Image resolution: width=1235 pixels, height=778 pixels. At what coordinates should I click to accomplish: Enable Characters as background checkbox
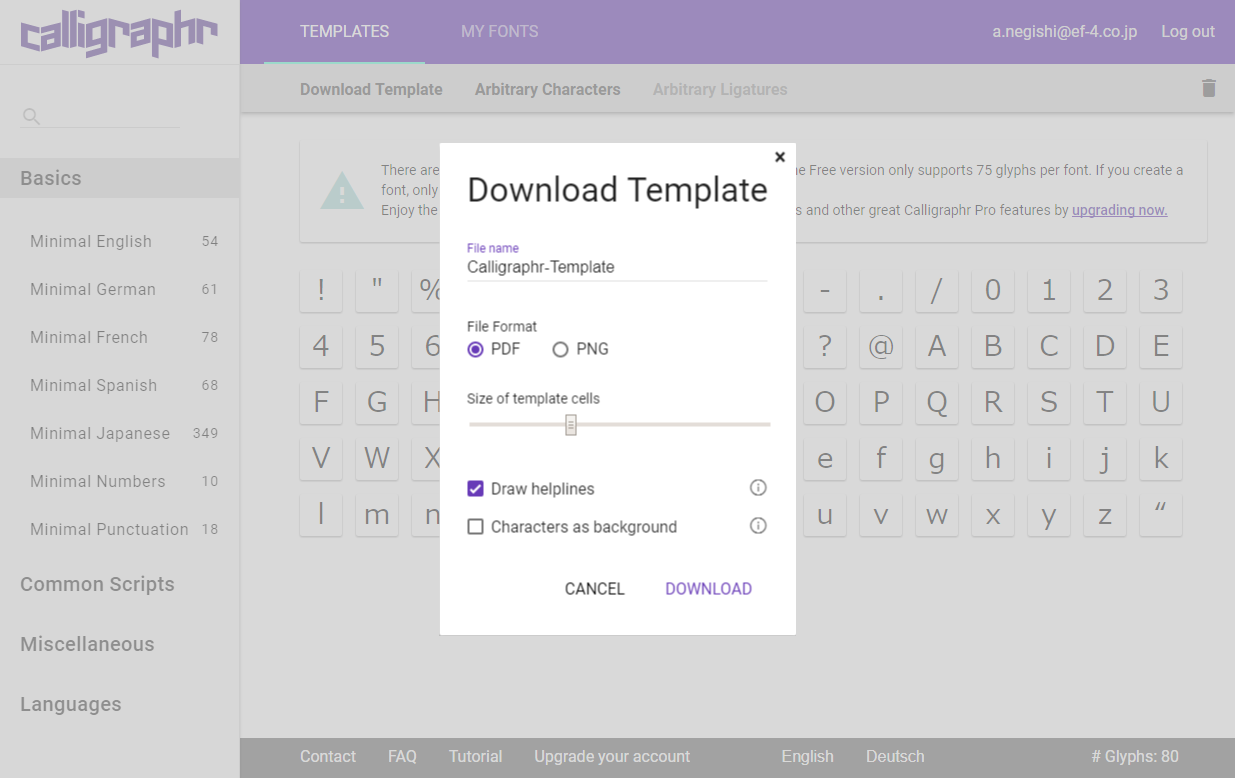[476, 527]
